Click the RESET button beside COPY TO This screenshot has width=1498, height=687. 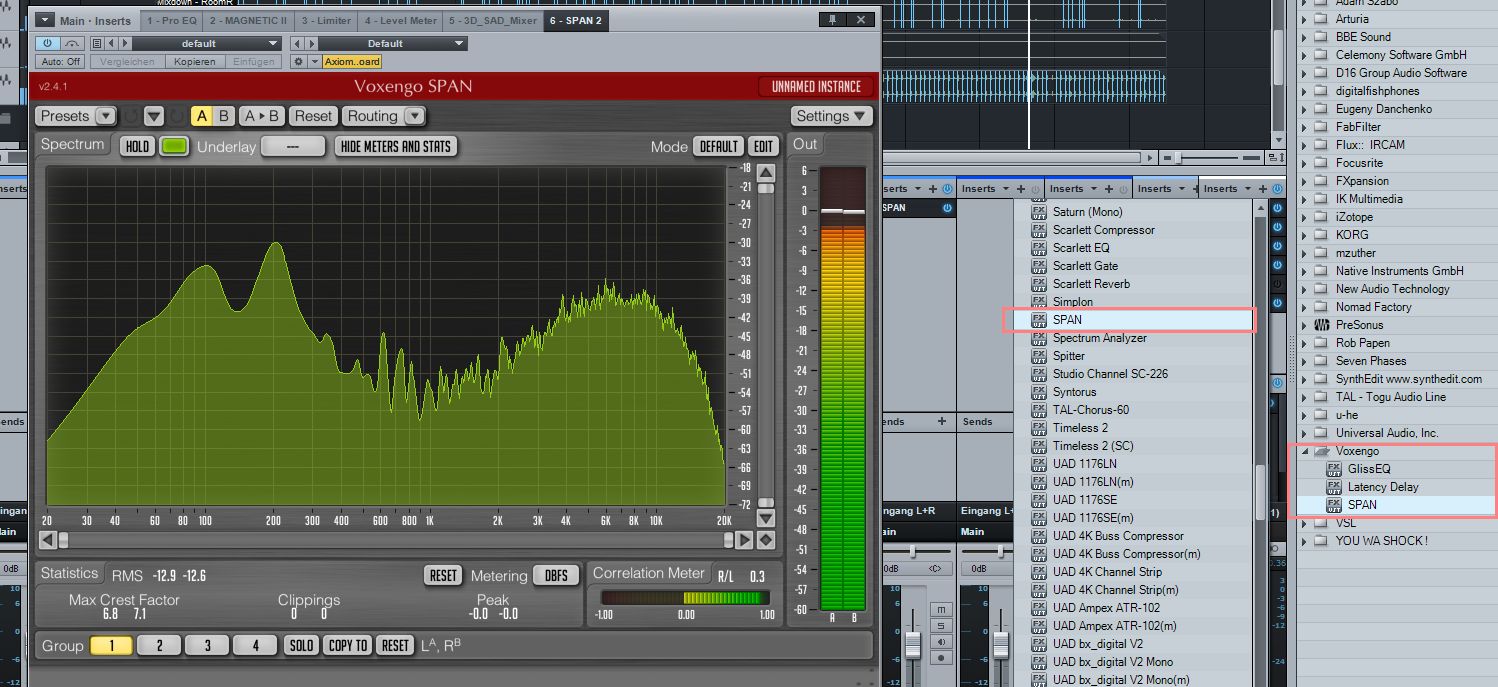pos(396,645)
